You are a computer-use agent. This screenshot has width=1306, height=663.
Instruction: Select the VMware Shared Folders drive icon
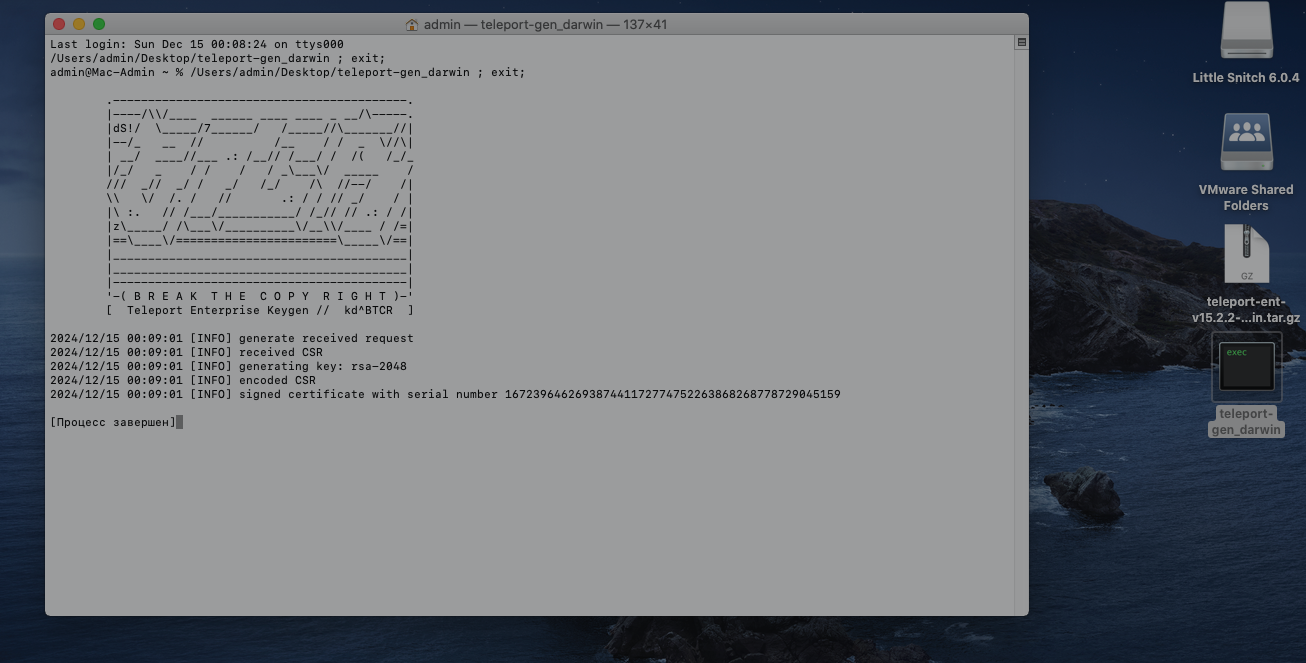[x=1246, y=142]
